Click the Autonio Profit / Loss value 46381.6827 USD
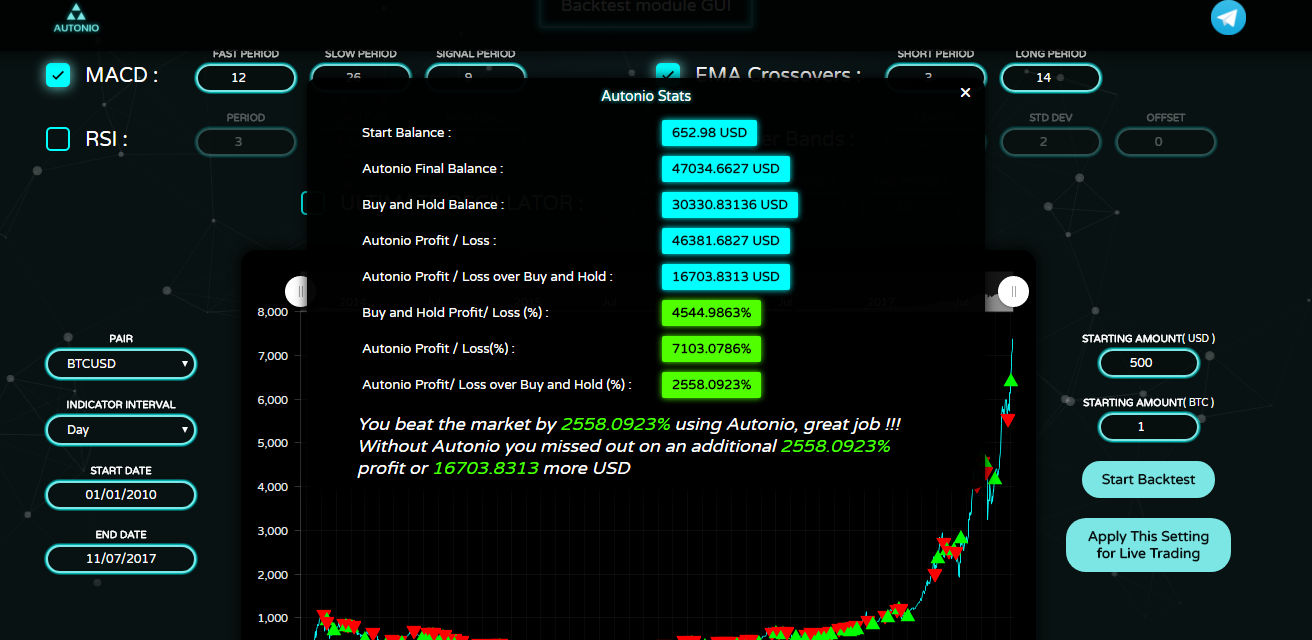 (726, 241)
